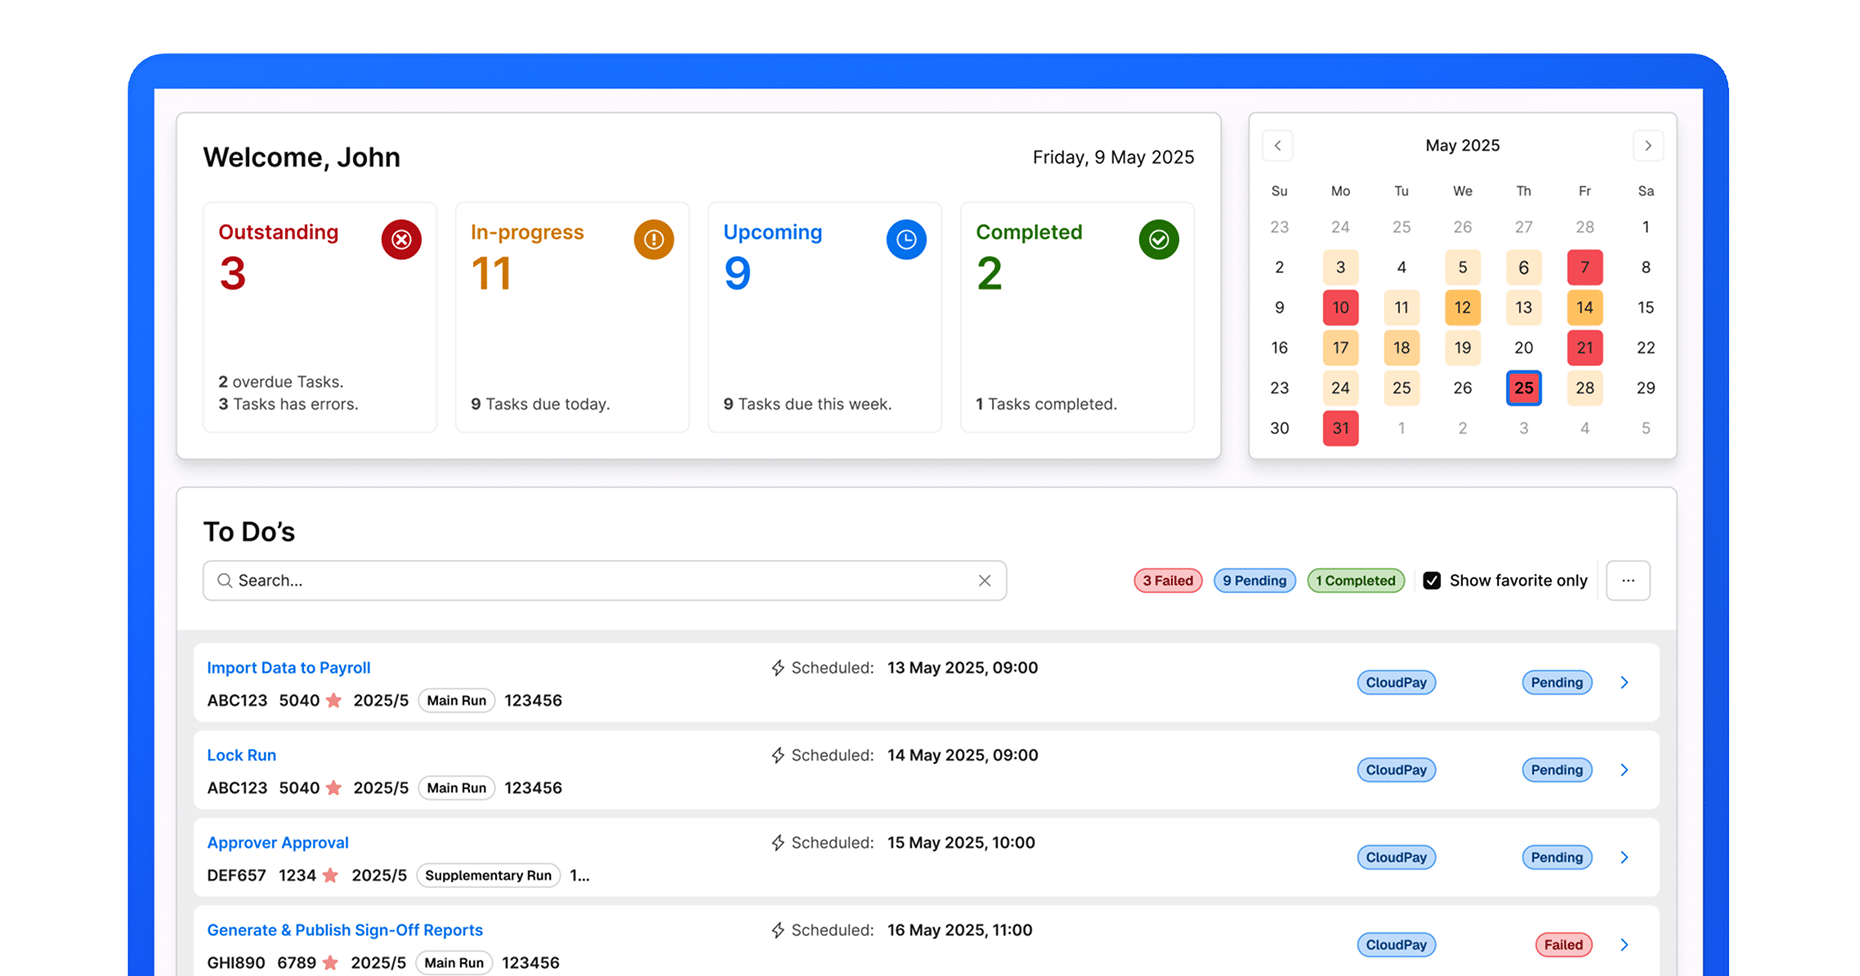Click Pending status in Approver Approval row
The width and height of the screenshot is (1860, 976).
click(1557, 857)
